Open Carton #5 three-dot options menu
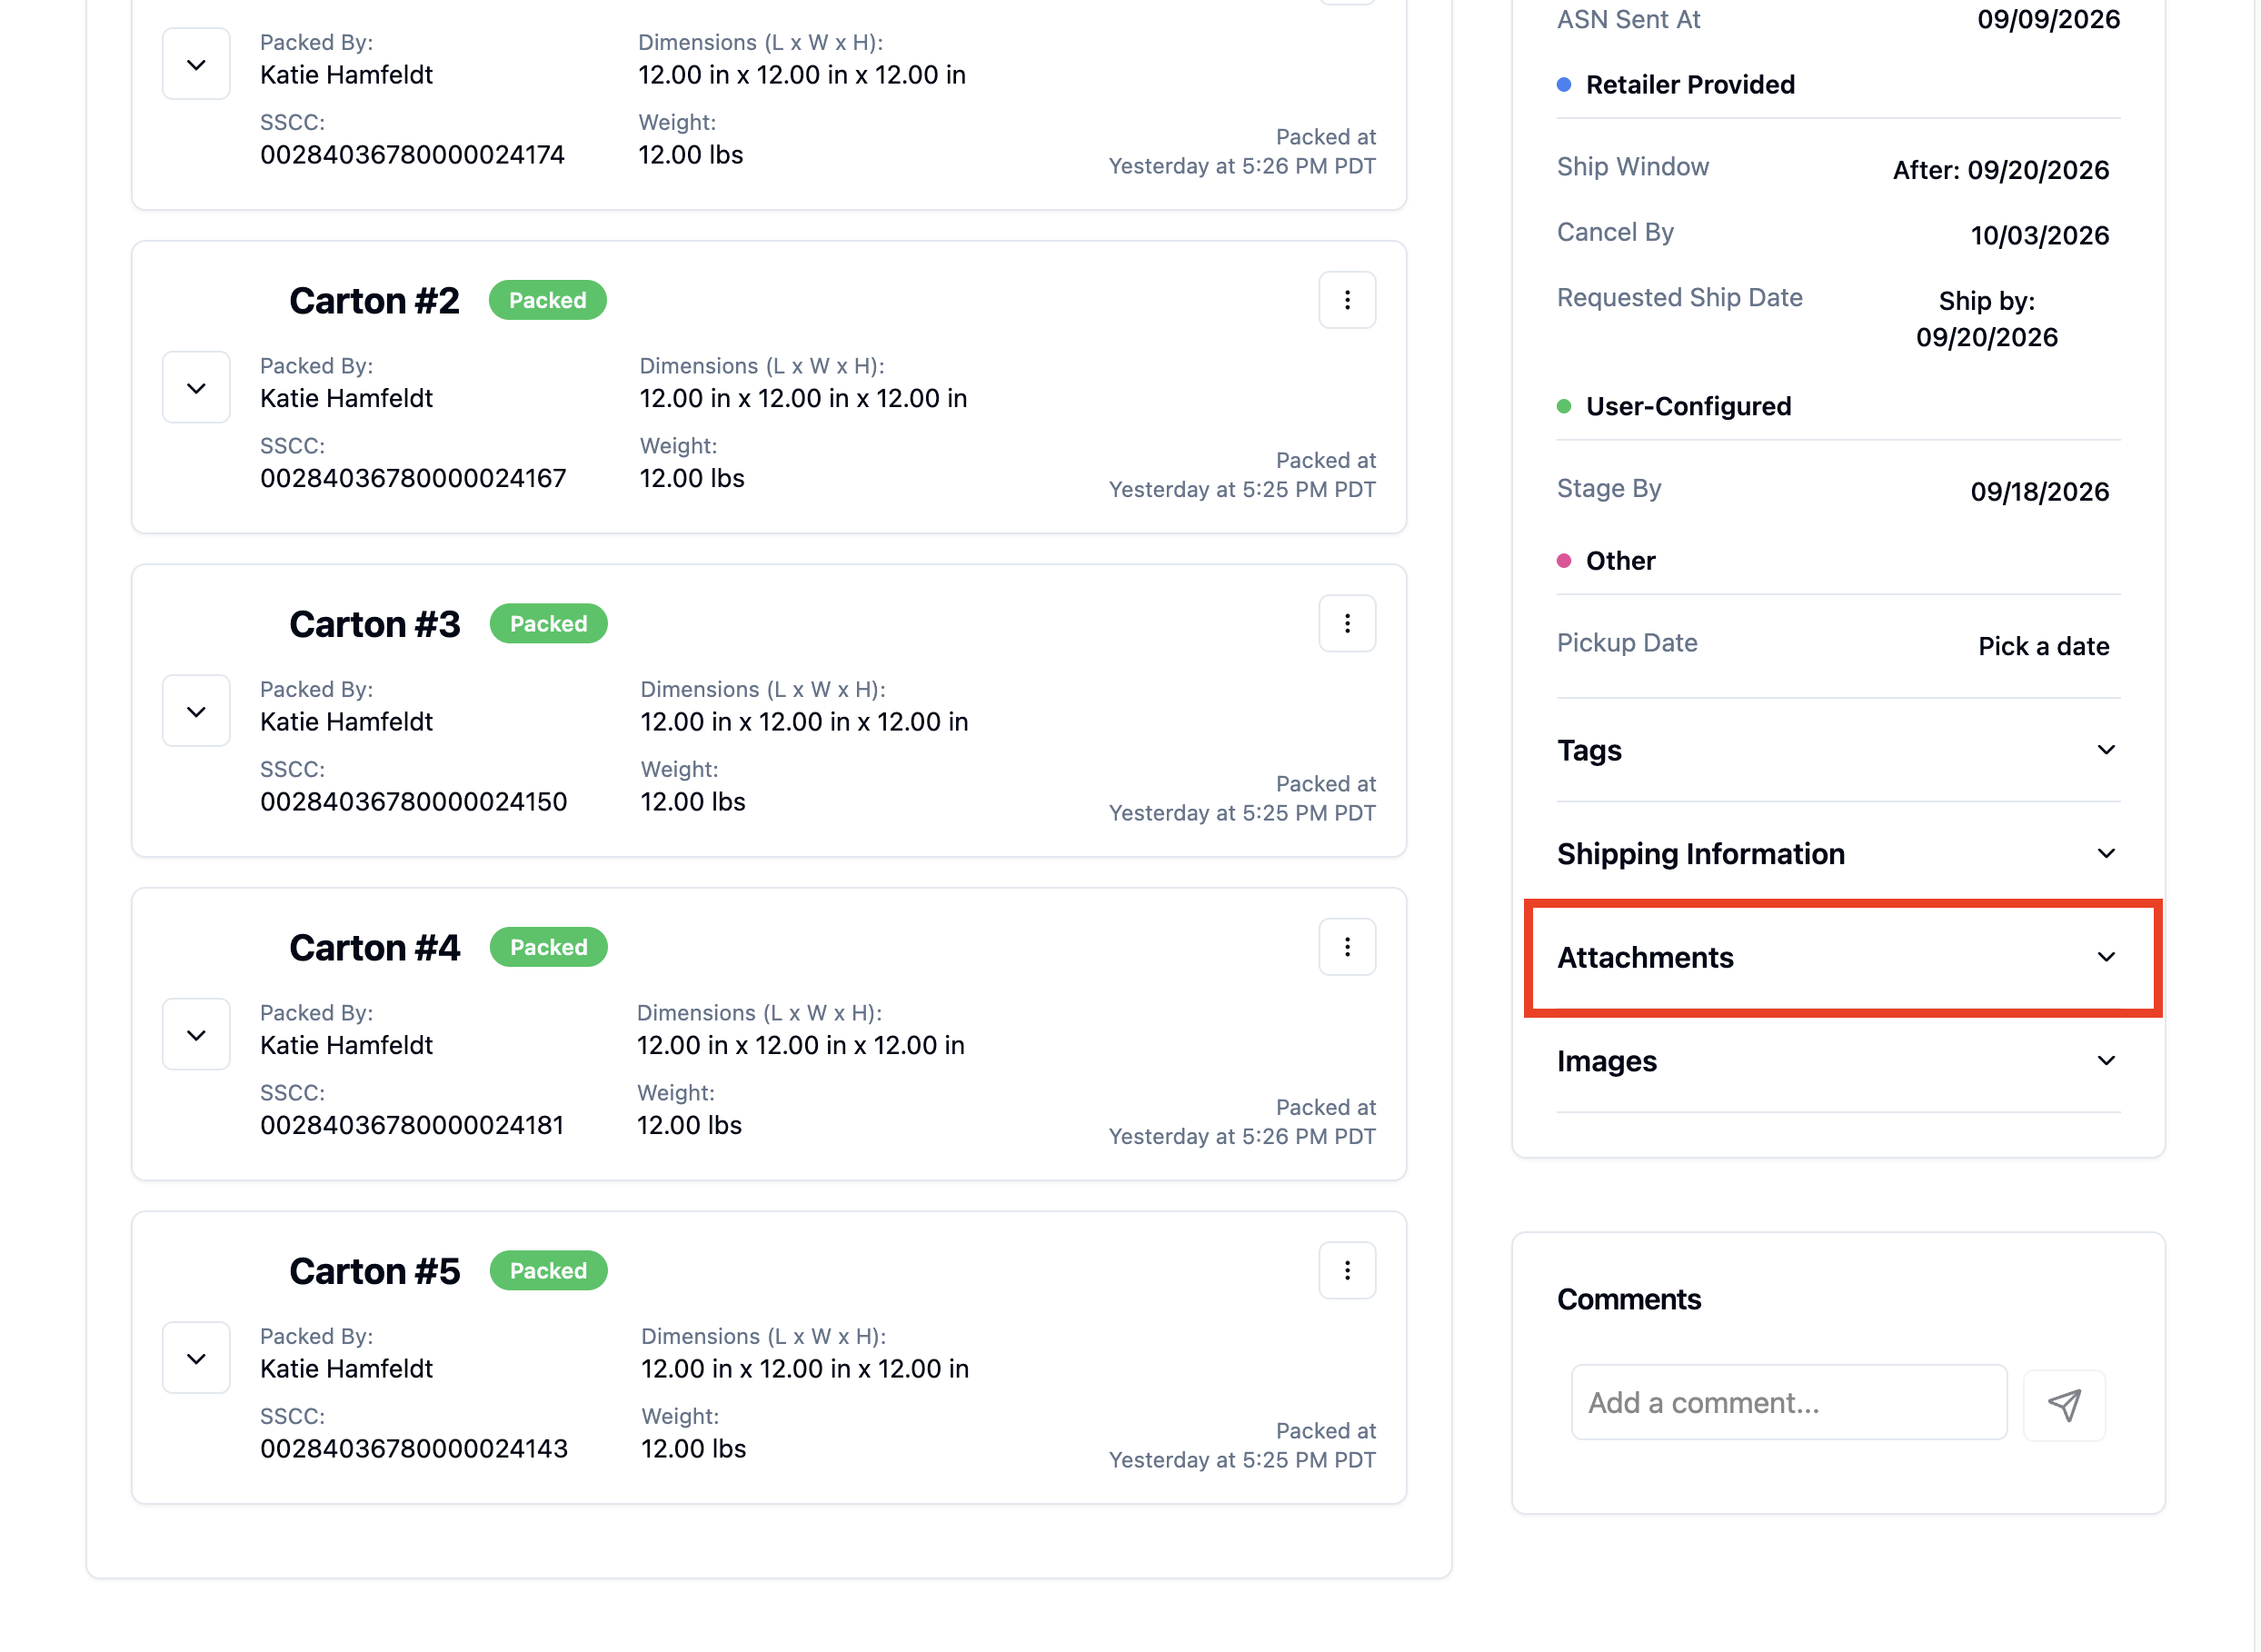 [x=1347, y=1270]
